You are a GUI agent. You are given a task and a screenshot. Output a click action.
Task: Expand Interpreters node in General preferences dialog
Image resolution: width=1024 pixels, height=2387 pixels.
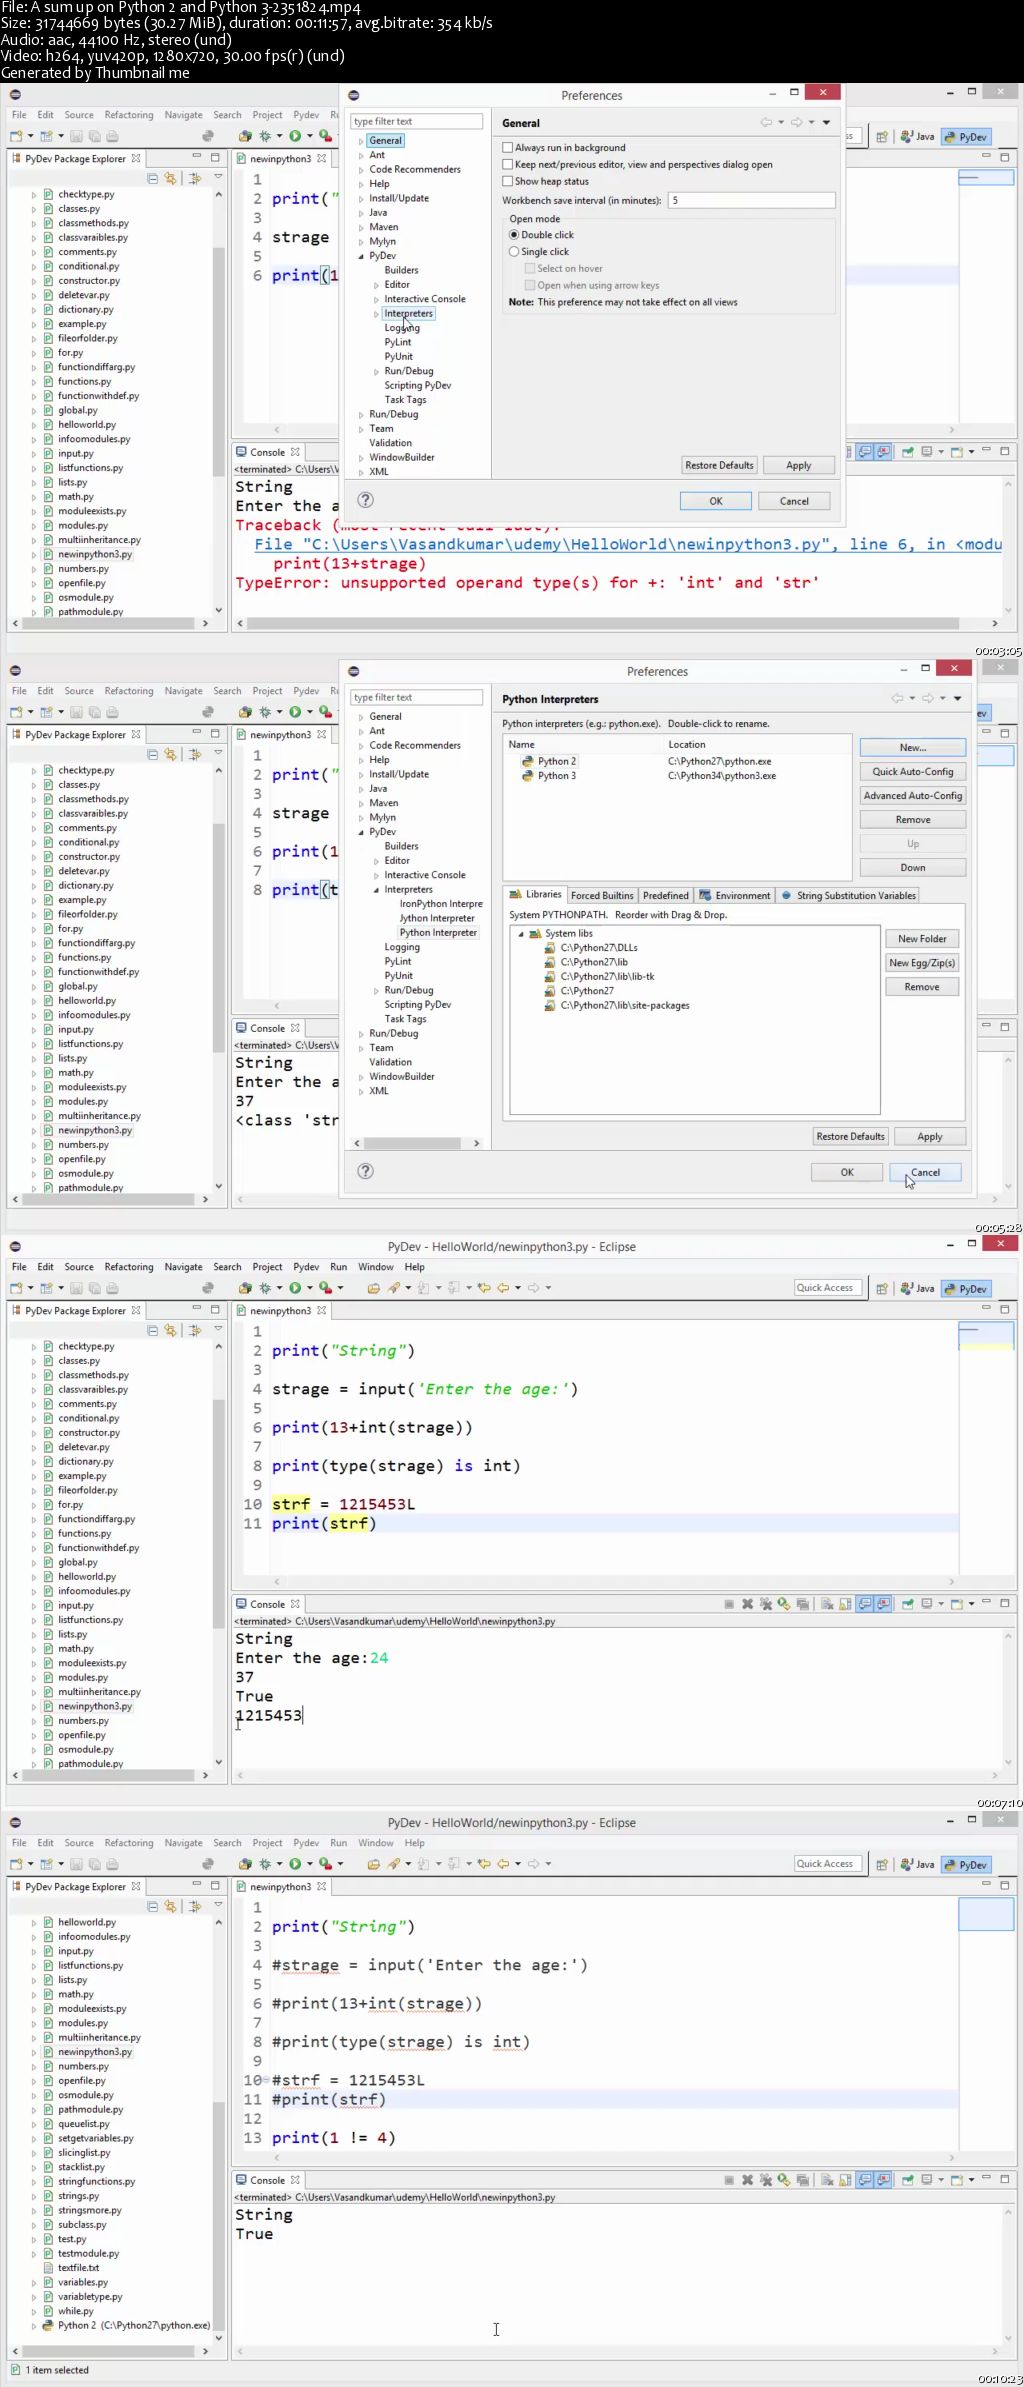[x=377, y=314]
